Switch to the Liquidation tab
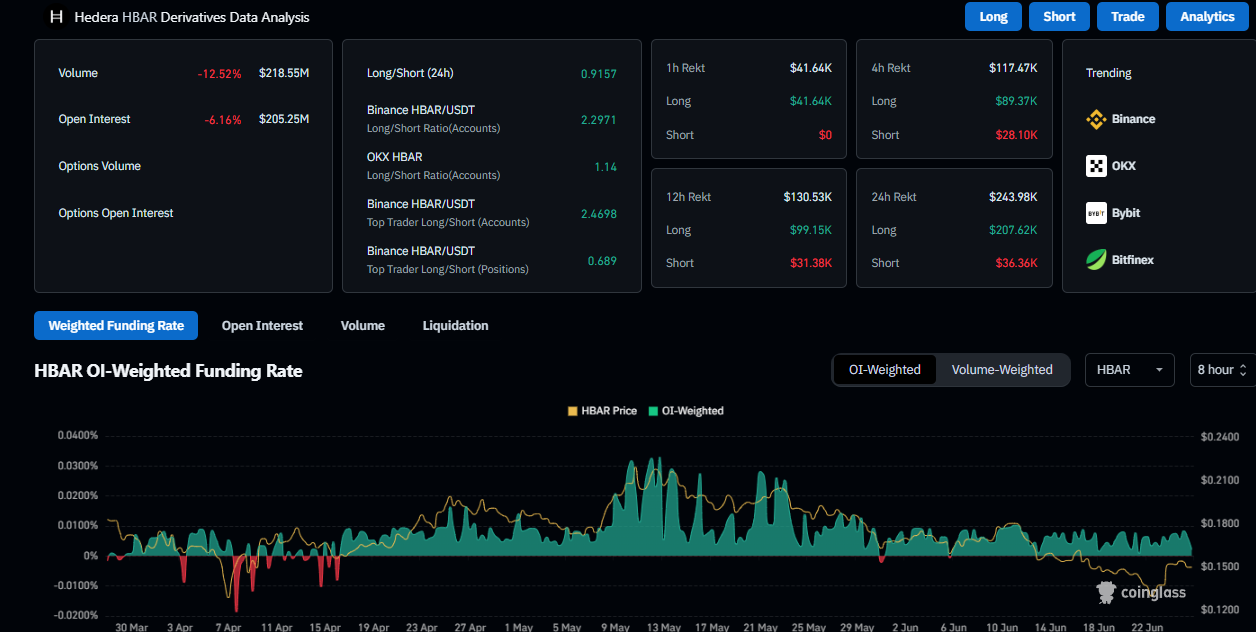The width and height of the screenshot is (1256, 632). 455,326
